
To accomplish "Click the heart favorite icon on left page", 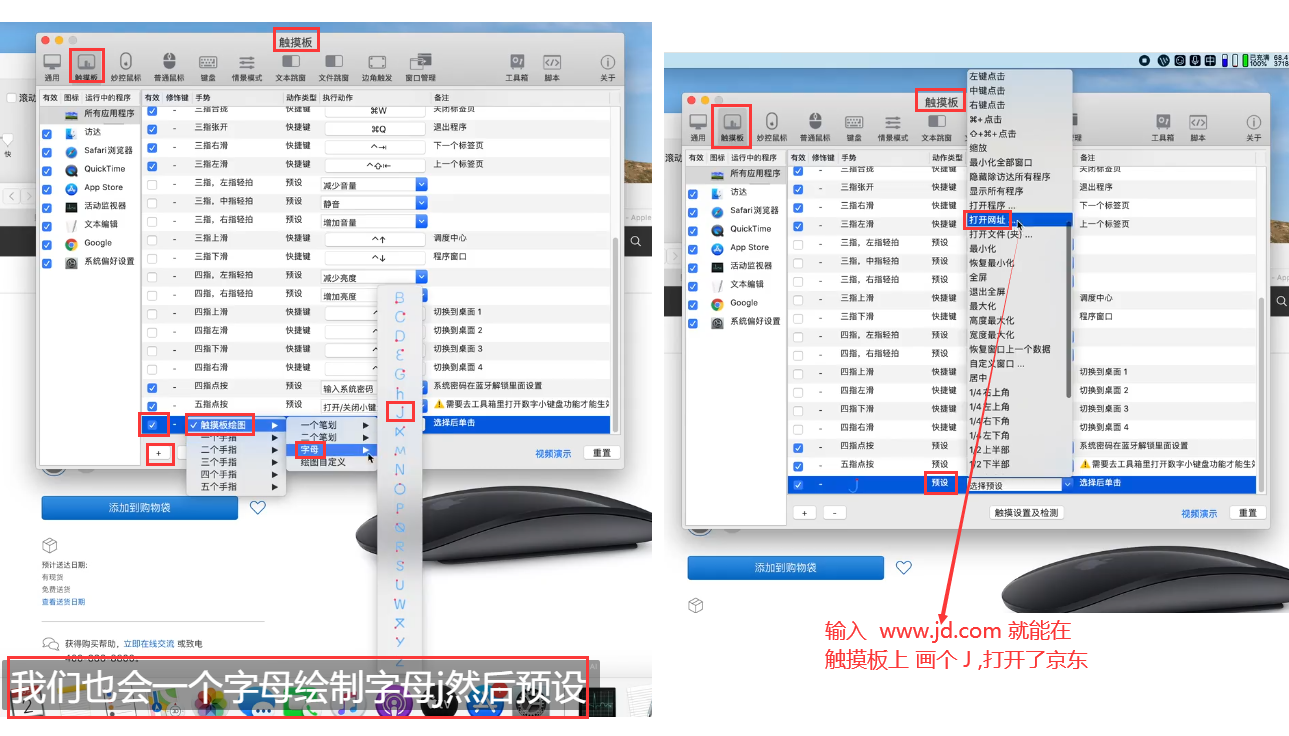I will click(258, 508).
